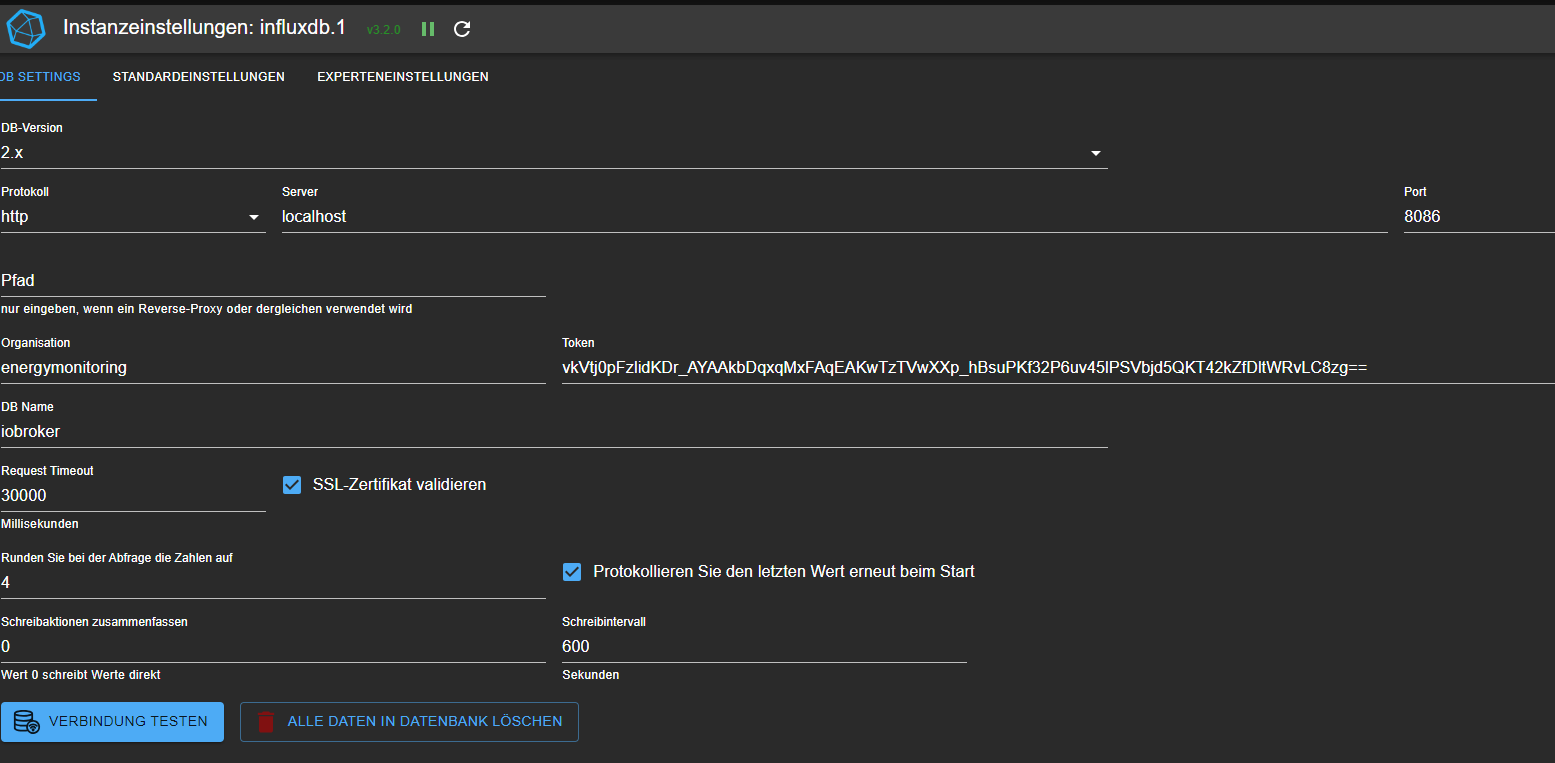Click trash icon on delete data button
The height and width of the screenshot is (763, 1555).
(x=266, y=721)
